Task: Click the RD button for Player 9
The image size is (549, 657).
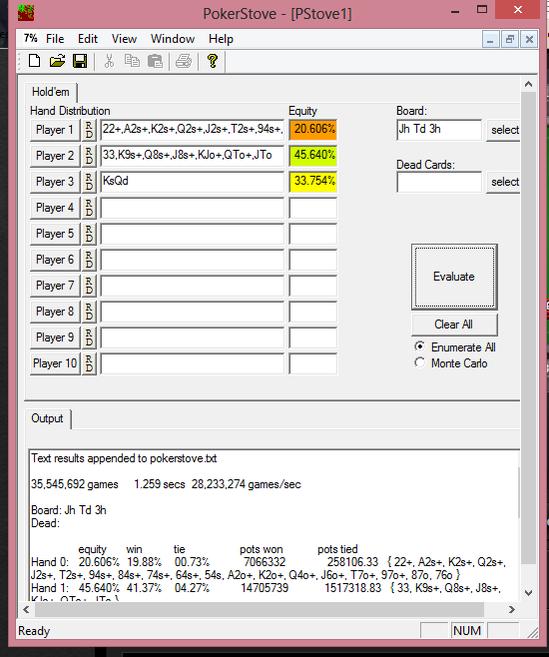Action: pyautogui.click(x=89, y=338)
